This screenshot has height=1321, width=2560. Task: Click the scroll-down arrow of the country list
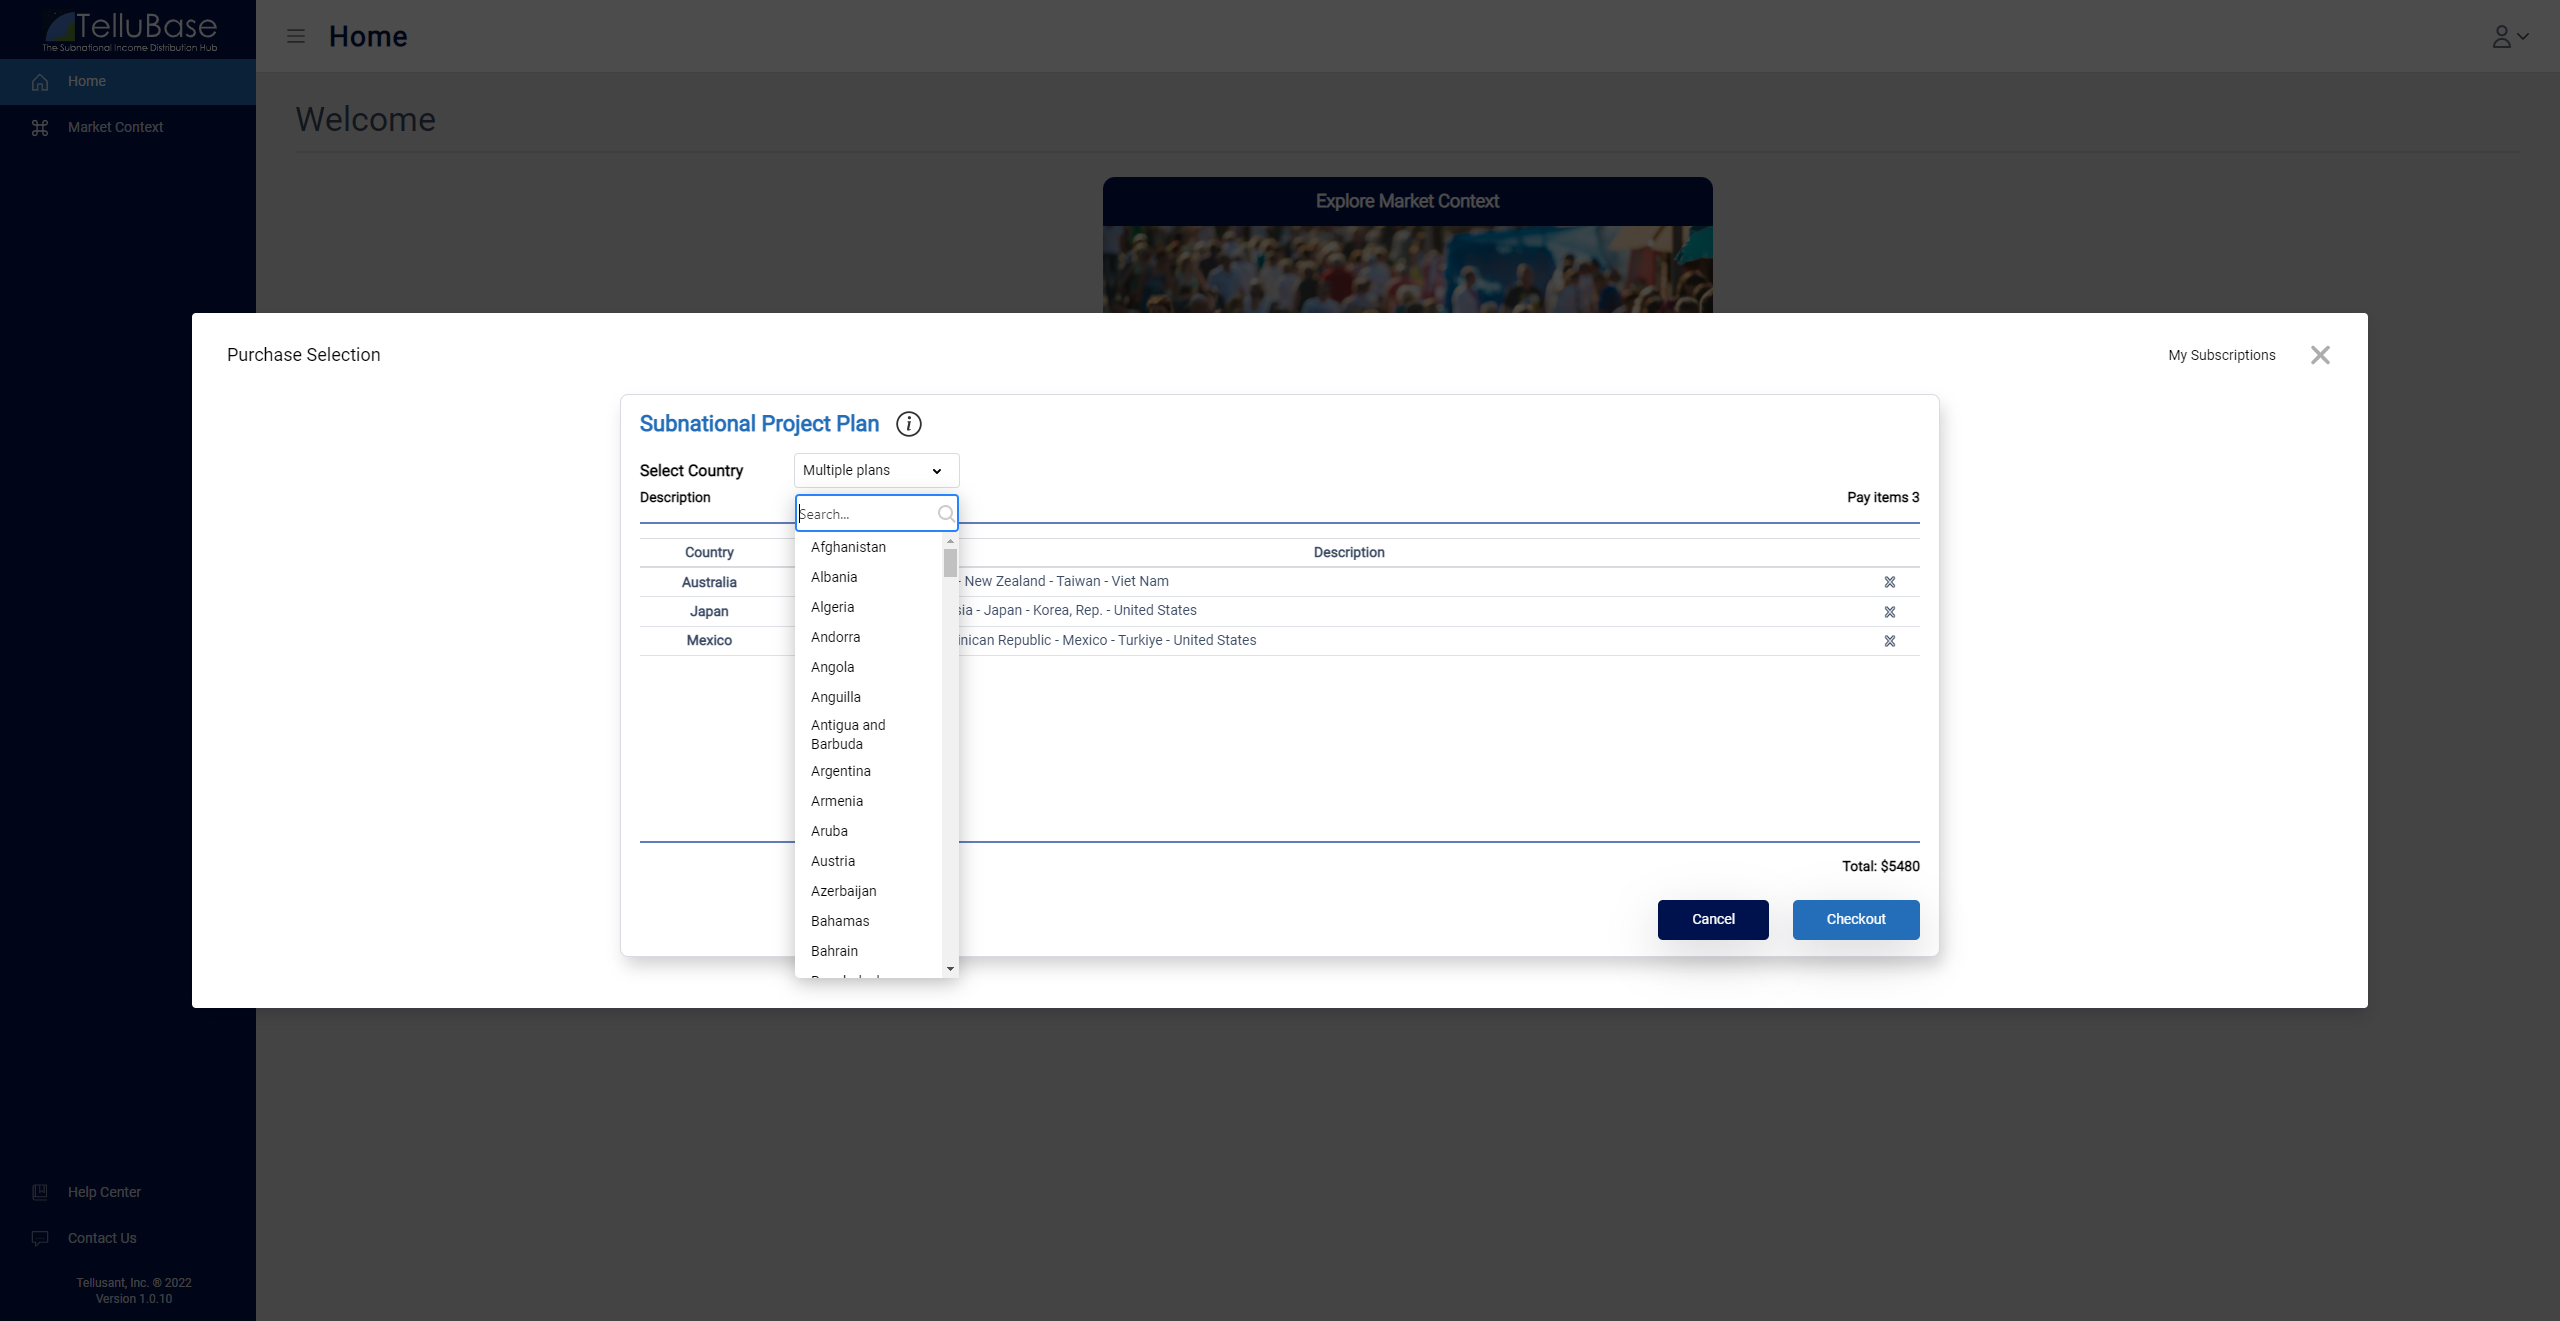coord(950,968)
